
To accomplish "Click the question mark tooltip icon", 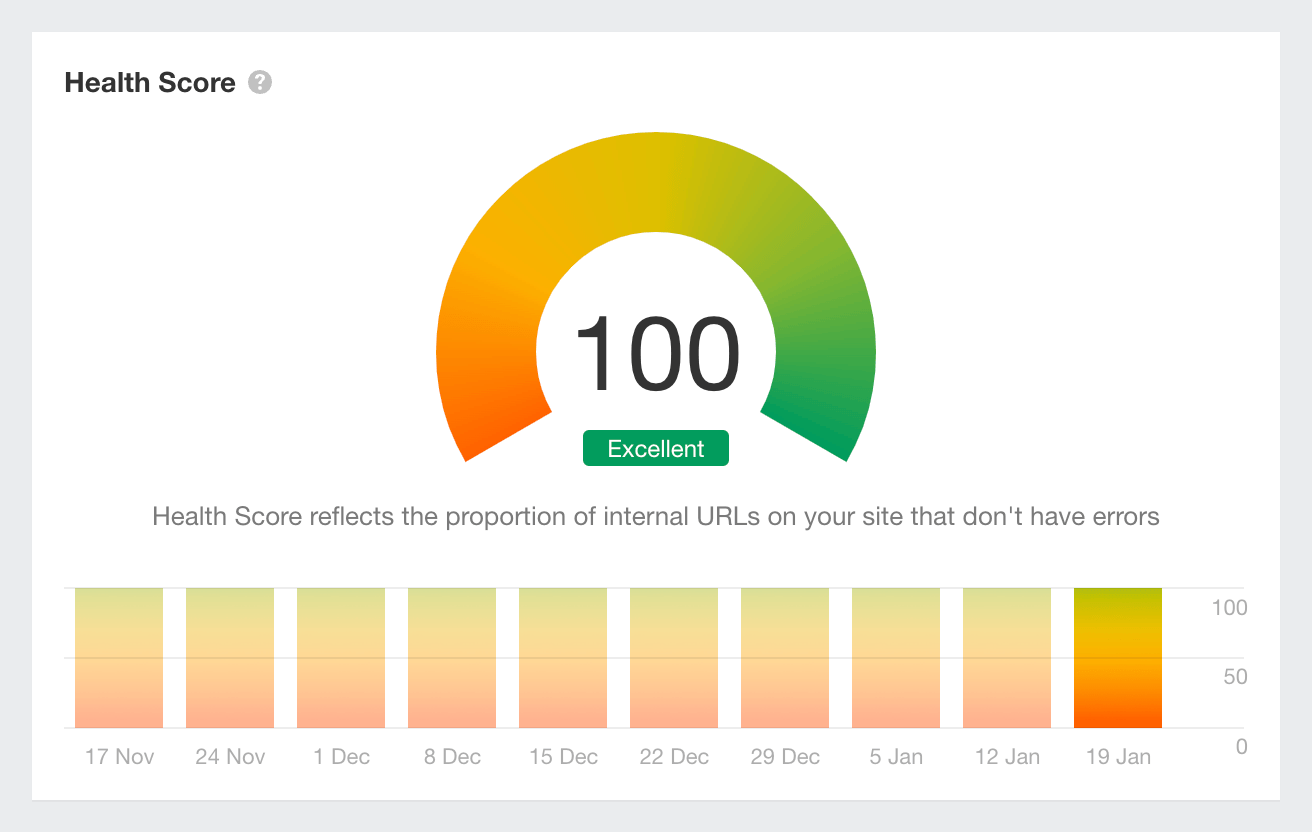I will pos(258,83).
